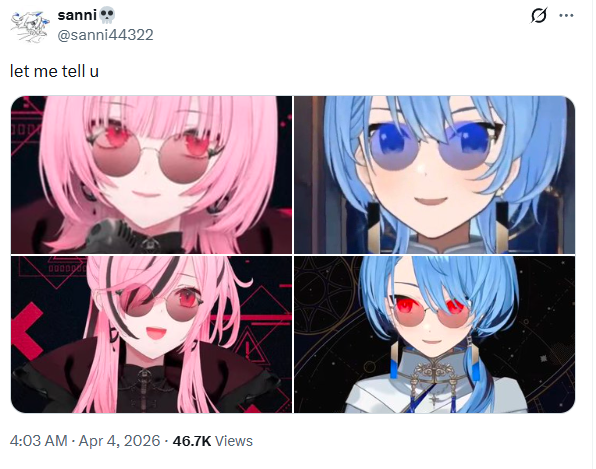Click the round sunglasses in the top-left image
This screenshot has width=596, height=469.
point(151,156)
